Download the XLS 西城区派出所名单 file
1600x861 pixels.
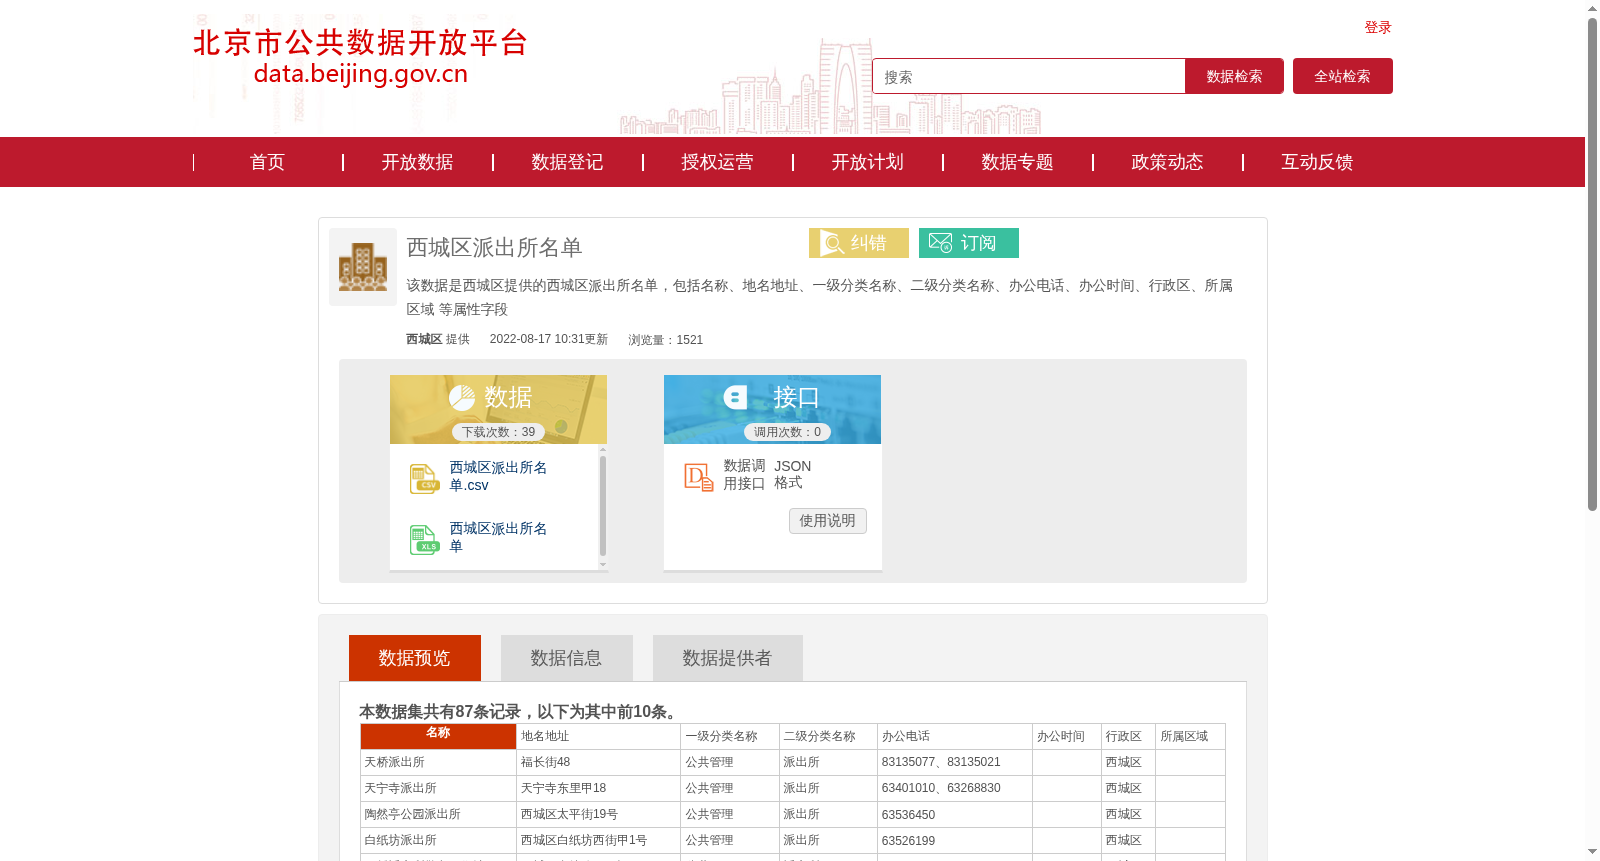pos(498,538)
